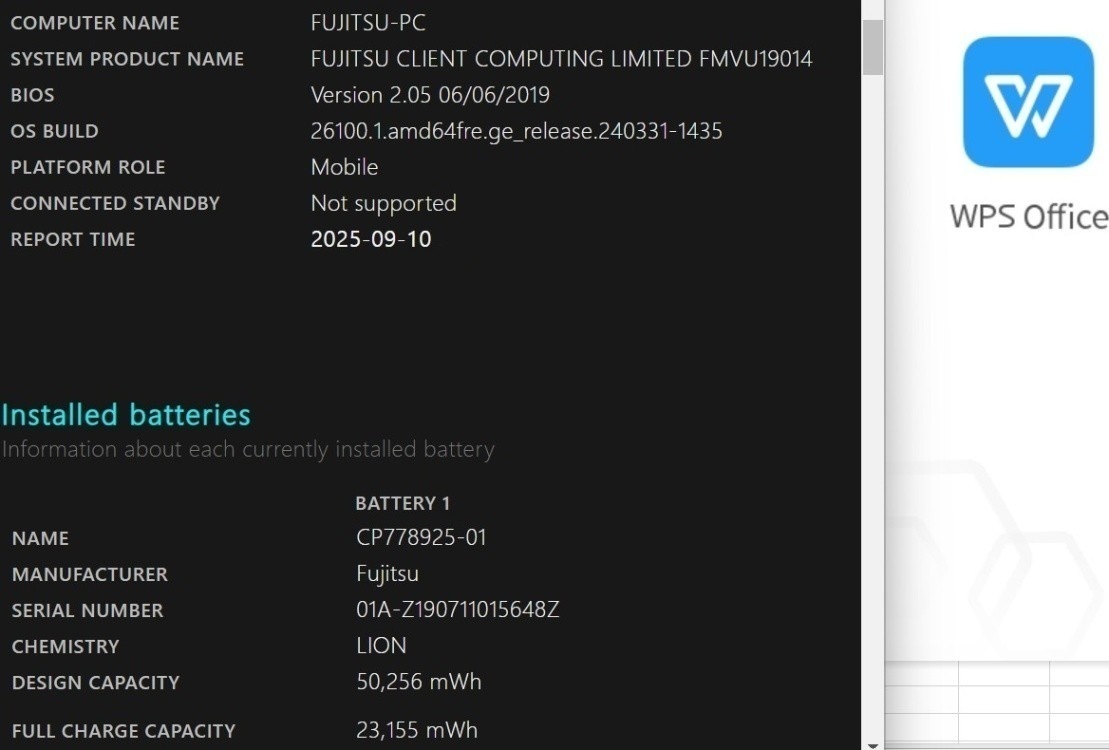Select the battery name CP778925-01

[x=422, y=538]
